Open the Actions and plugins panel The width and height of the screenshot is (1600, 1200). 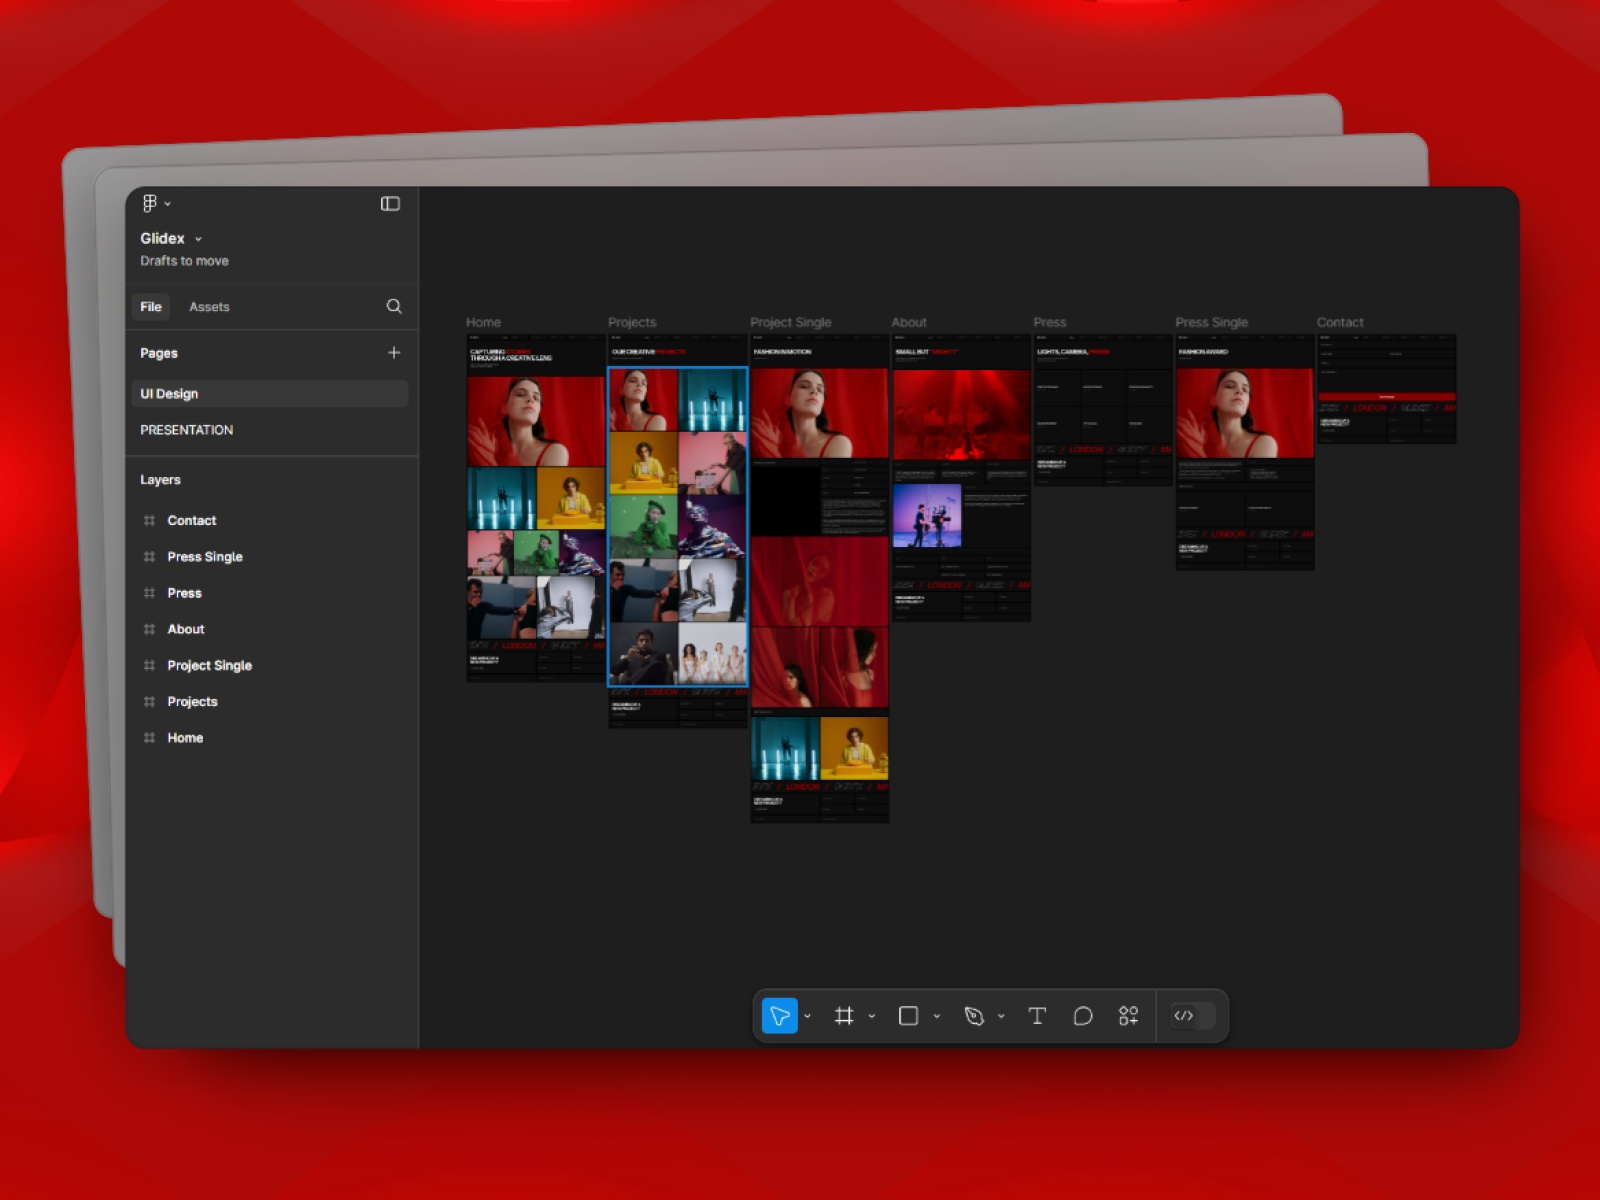tap(1129, 1015)
